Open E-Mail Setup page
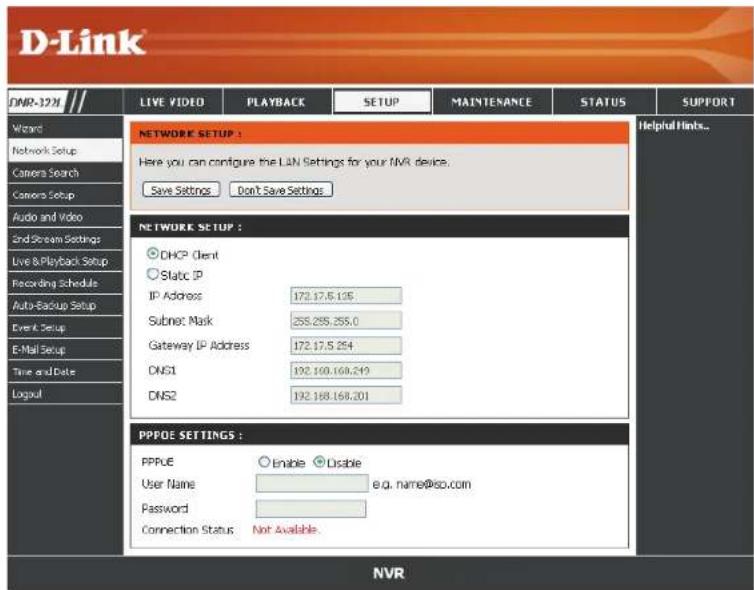Image resolution: width=754 pixels, height=590 pixels. (65, 350)
